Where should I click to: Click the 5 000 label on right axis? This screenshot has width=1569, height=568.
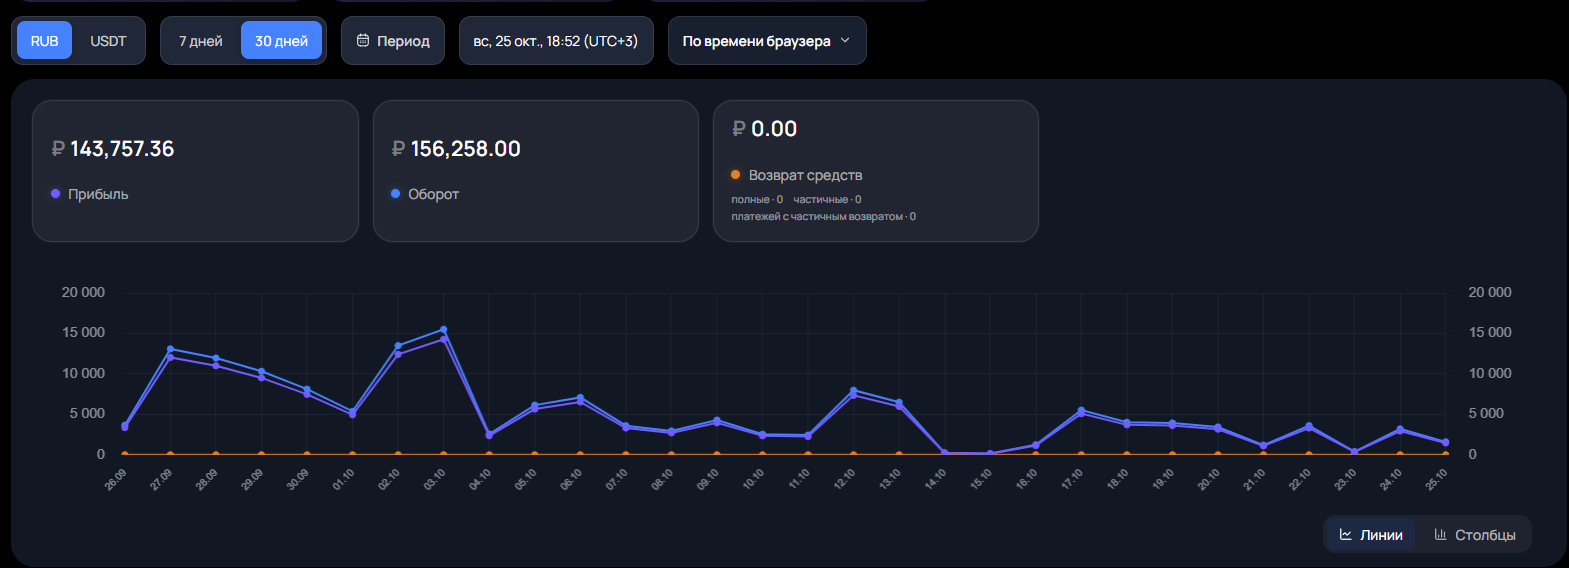click(x=1486, y=413)
